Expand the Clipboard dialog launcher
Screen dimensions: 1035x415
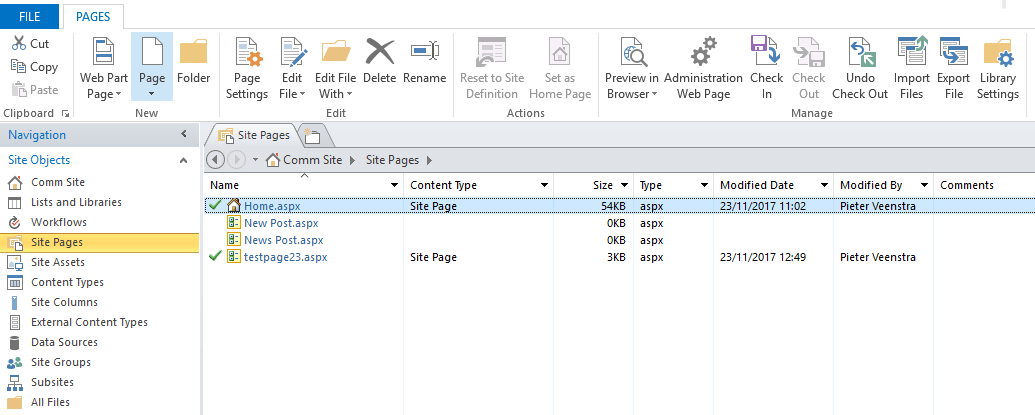point(65,113)
